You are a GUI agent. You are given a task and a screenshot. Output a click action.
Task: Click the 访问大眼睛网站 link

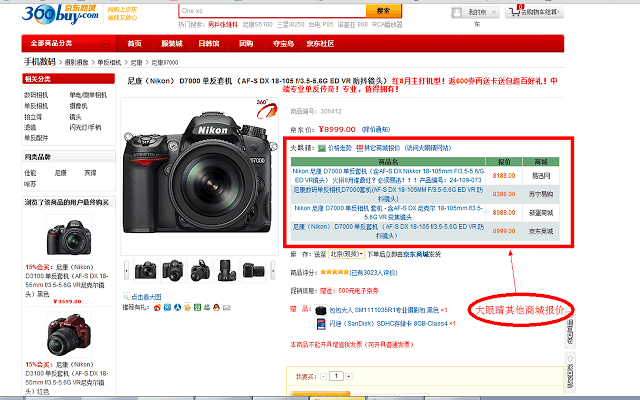(x=428, y=148)
